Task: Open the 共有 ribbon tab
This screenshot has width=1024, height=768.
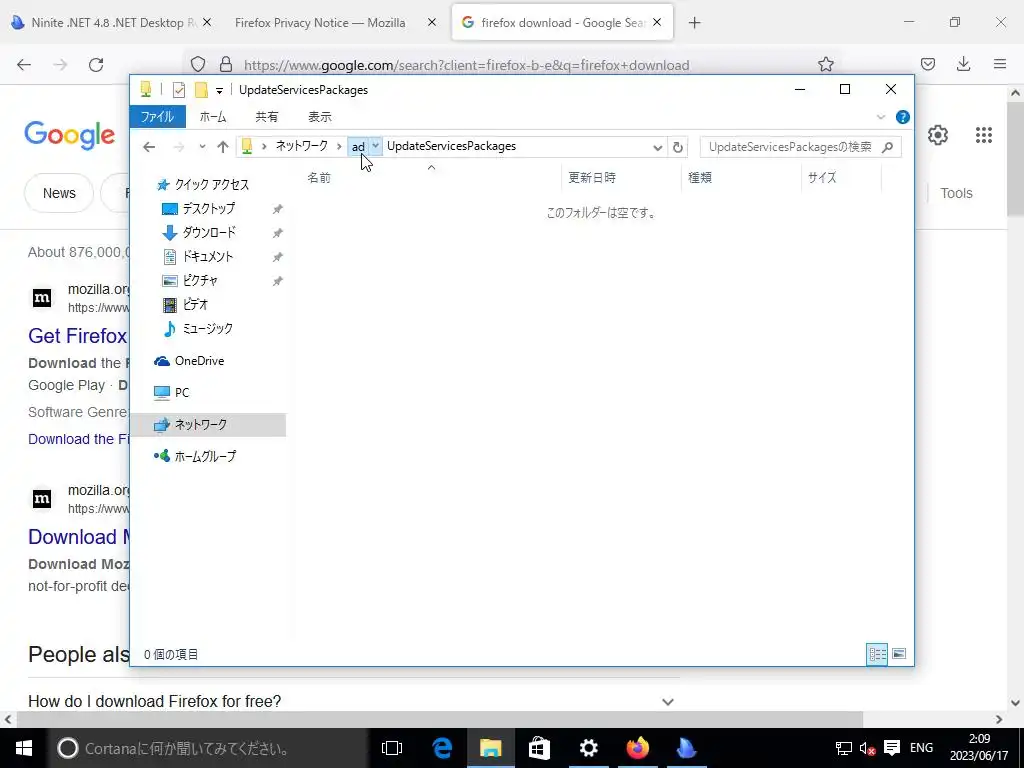Action: (266, 117)
